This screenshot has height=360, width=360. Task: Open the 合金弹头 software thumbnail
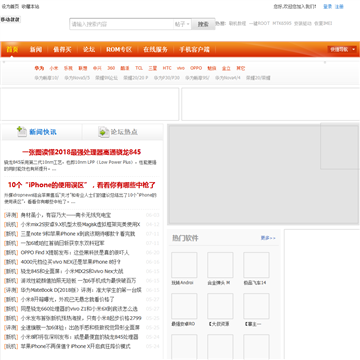tap(220, 265)
